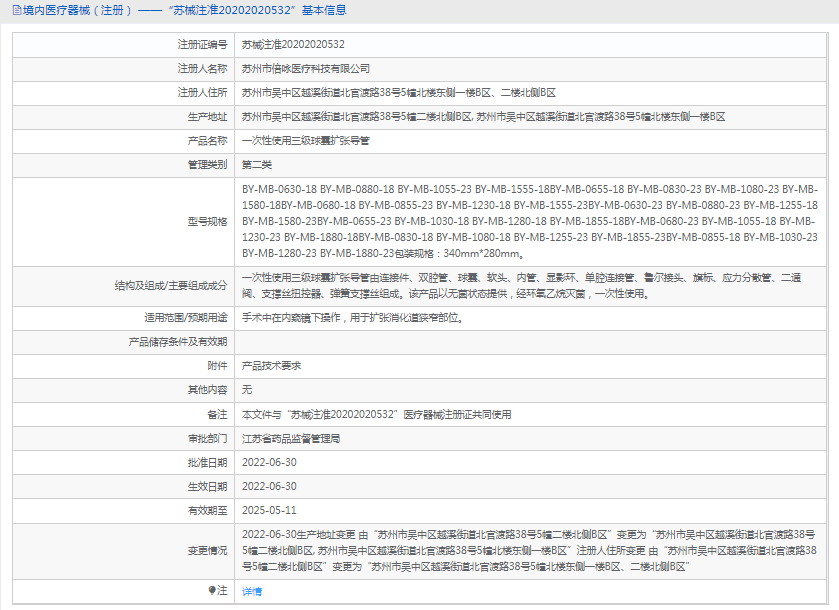Click the bullet icon beside 注 label
Screen dimensions: 839x610
pyautogui.click(x=212, y=590)
